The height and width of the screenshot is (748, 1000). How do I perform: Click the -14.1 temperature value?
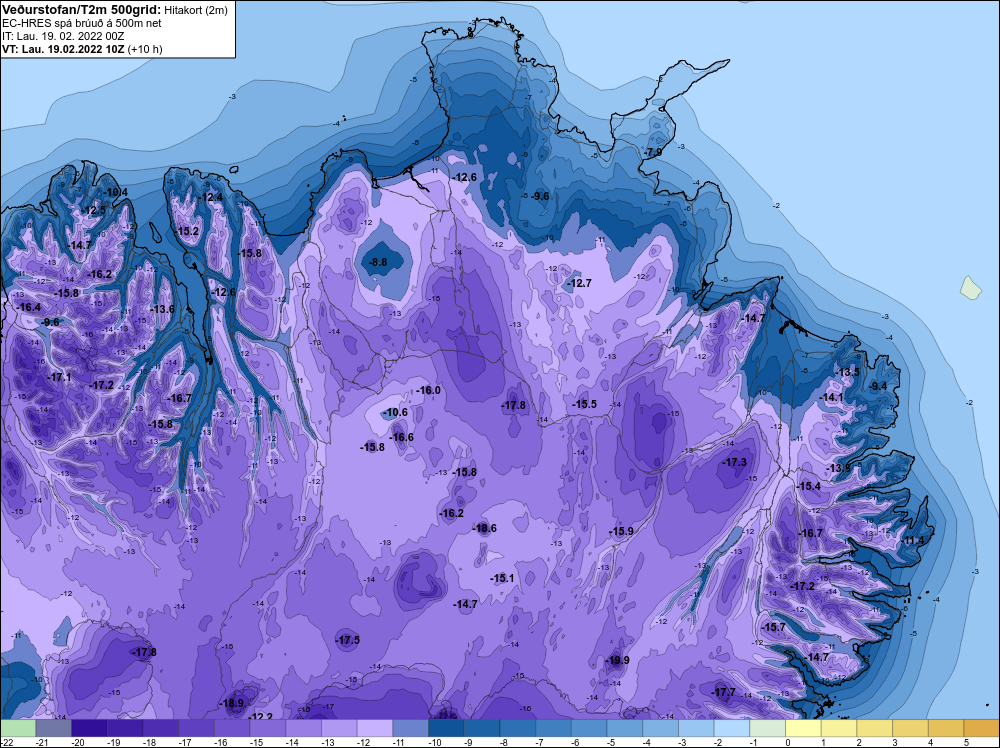tap(832, 397)
